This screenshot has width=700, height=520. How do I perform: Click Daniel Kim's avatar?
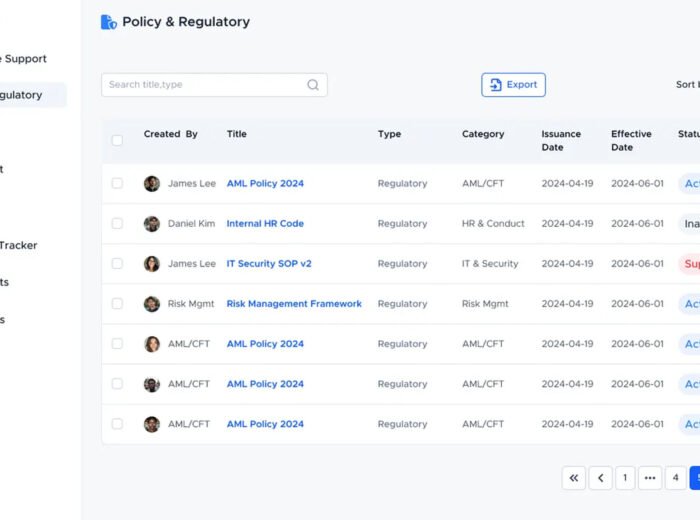pyautogui.click(x=152, y=224)
